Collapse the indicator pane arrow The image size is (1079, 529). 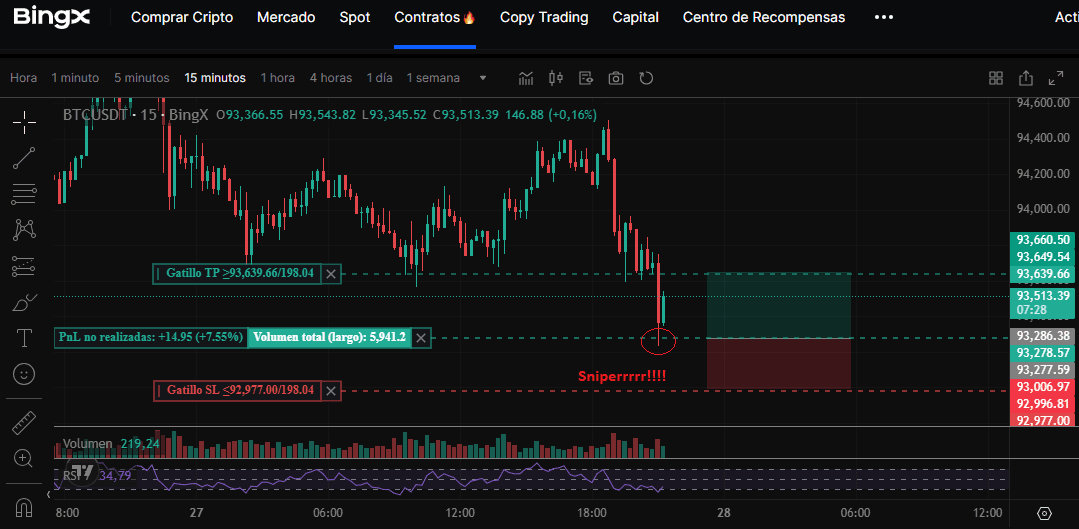(x=48, y=494)
